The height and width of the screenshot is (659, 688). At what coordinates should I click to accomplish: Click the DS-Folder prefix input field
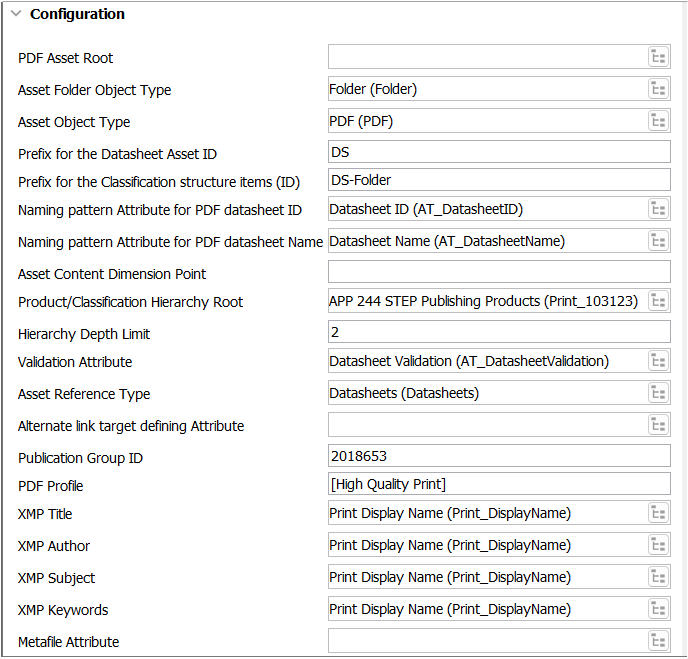click(x=498, y=180)
